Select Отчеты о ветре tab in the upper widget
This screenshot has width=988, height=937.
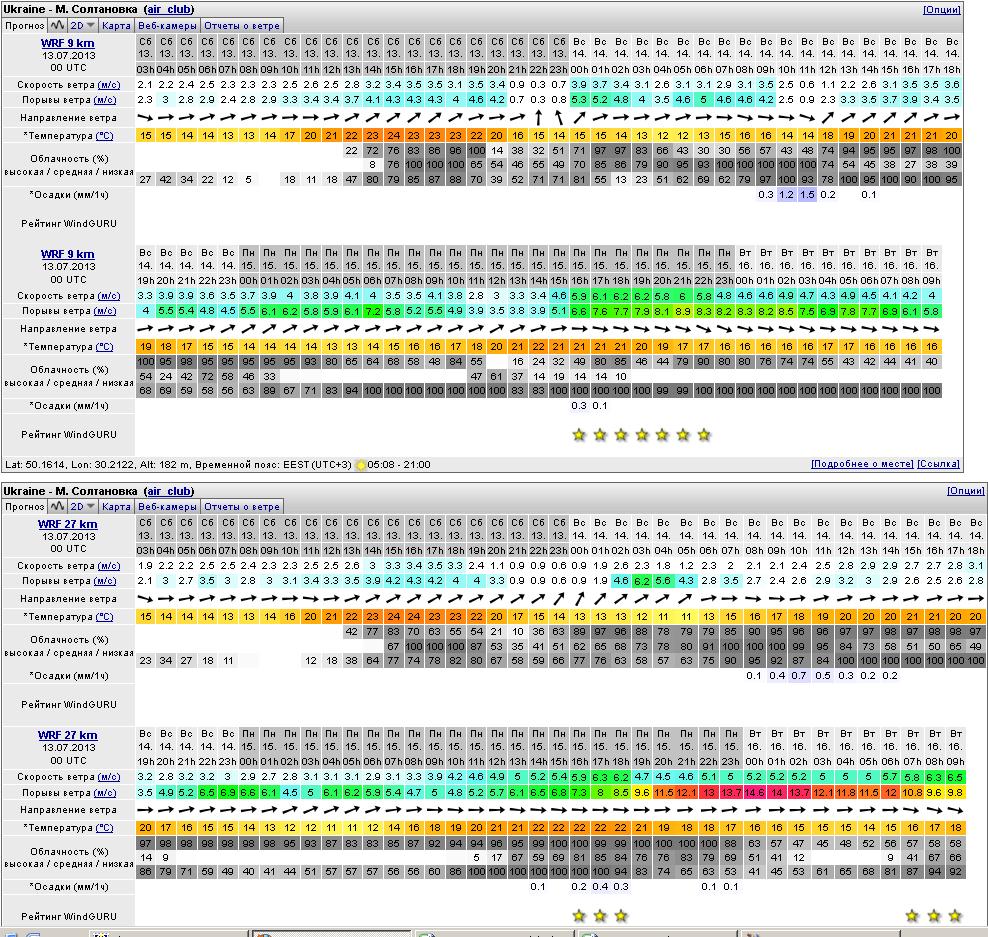242,25
